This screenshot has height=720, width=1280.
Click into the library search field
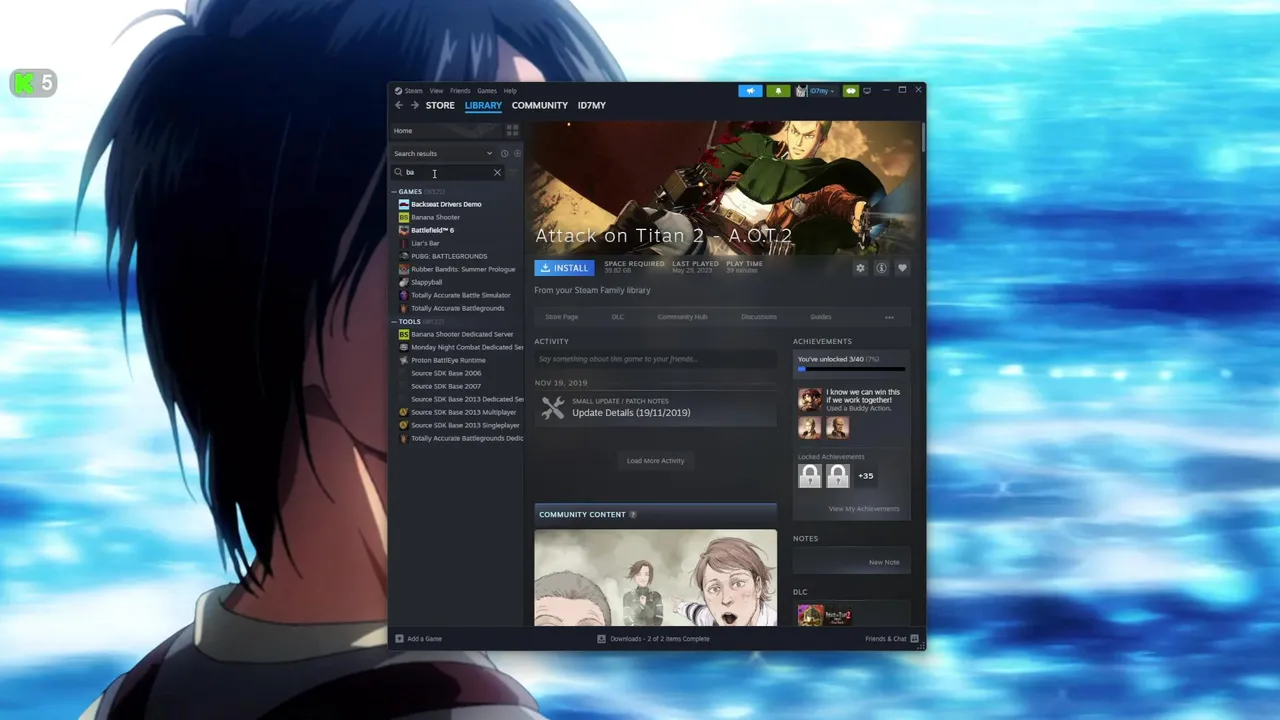(x=447, y=172)
